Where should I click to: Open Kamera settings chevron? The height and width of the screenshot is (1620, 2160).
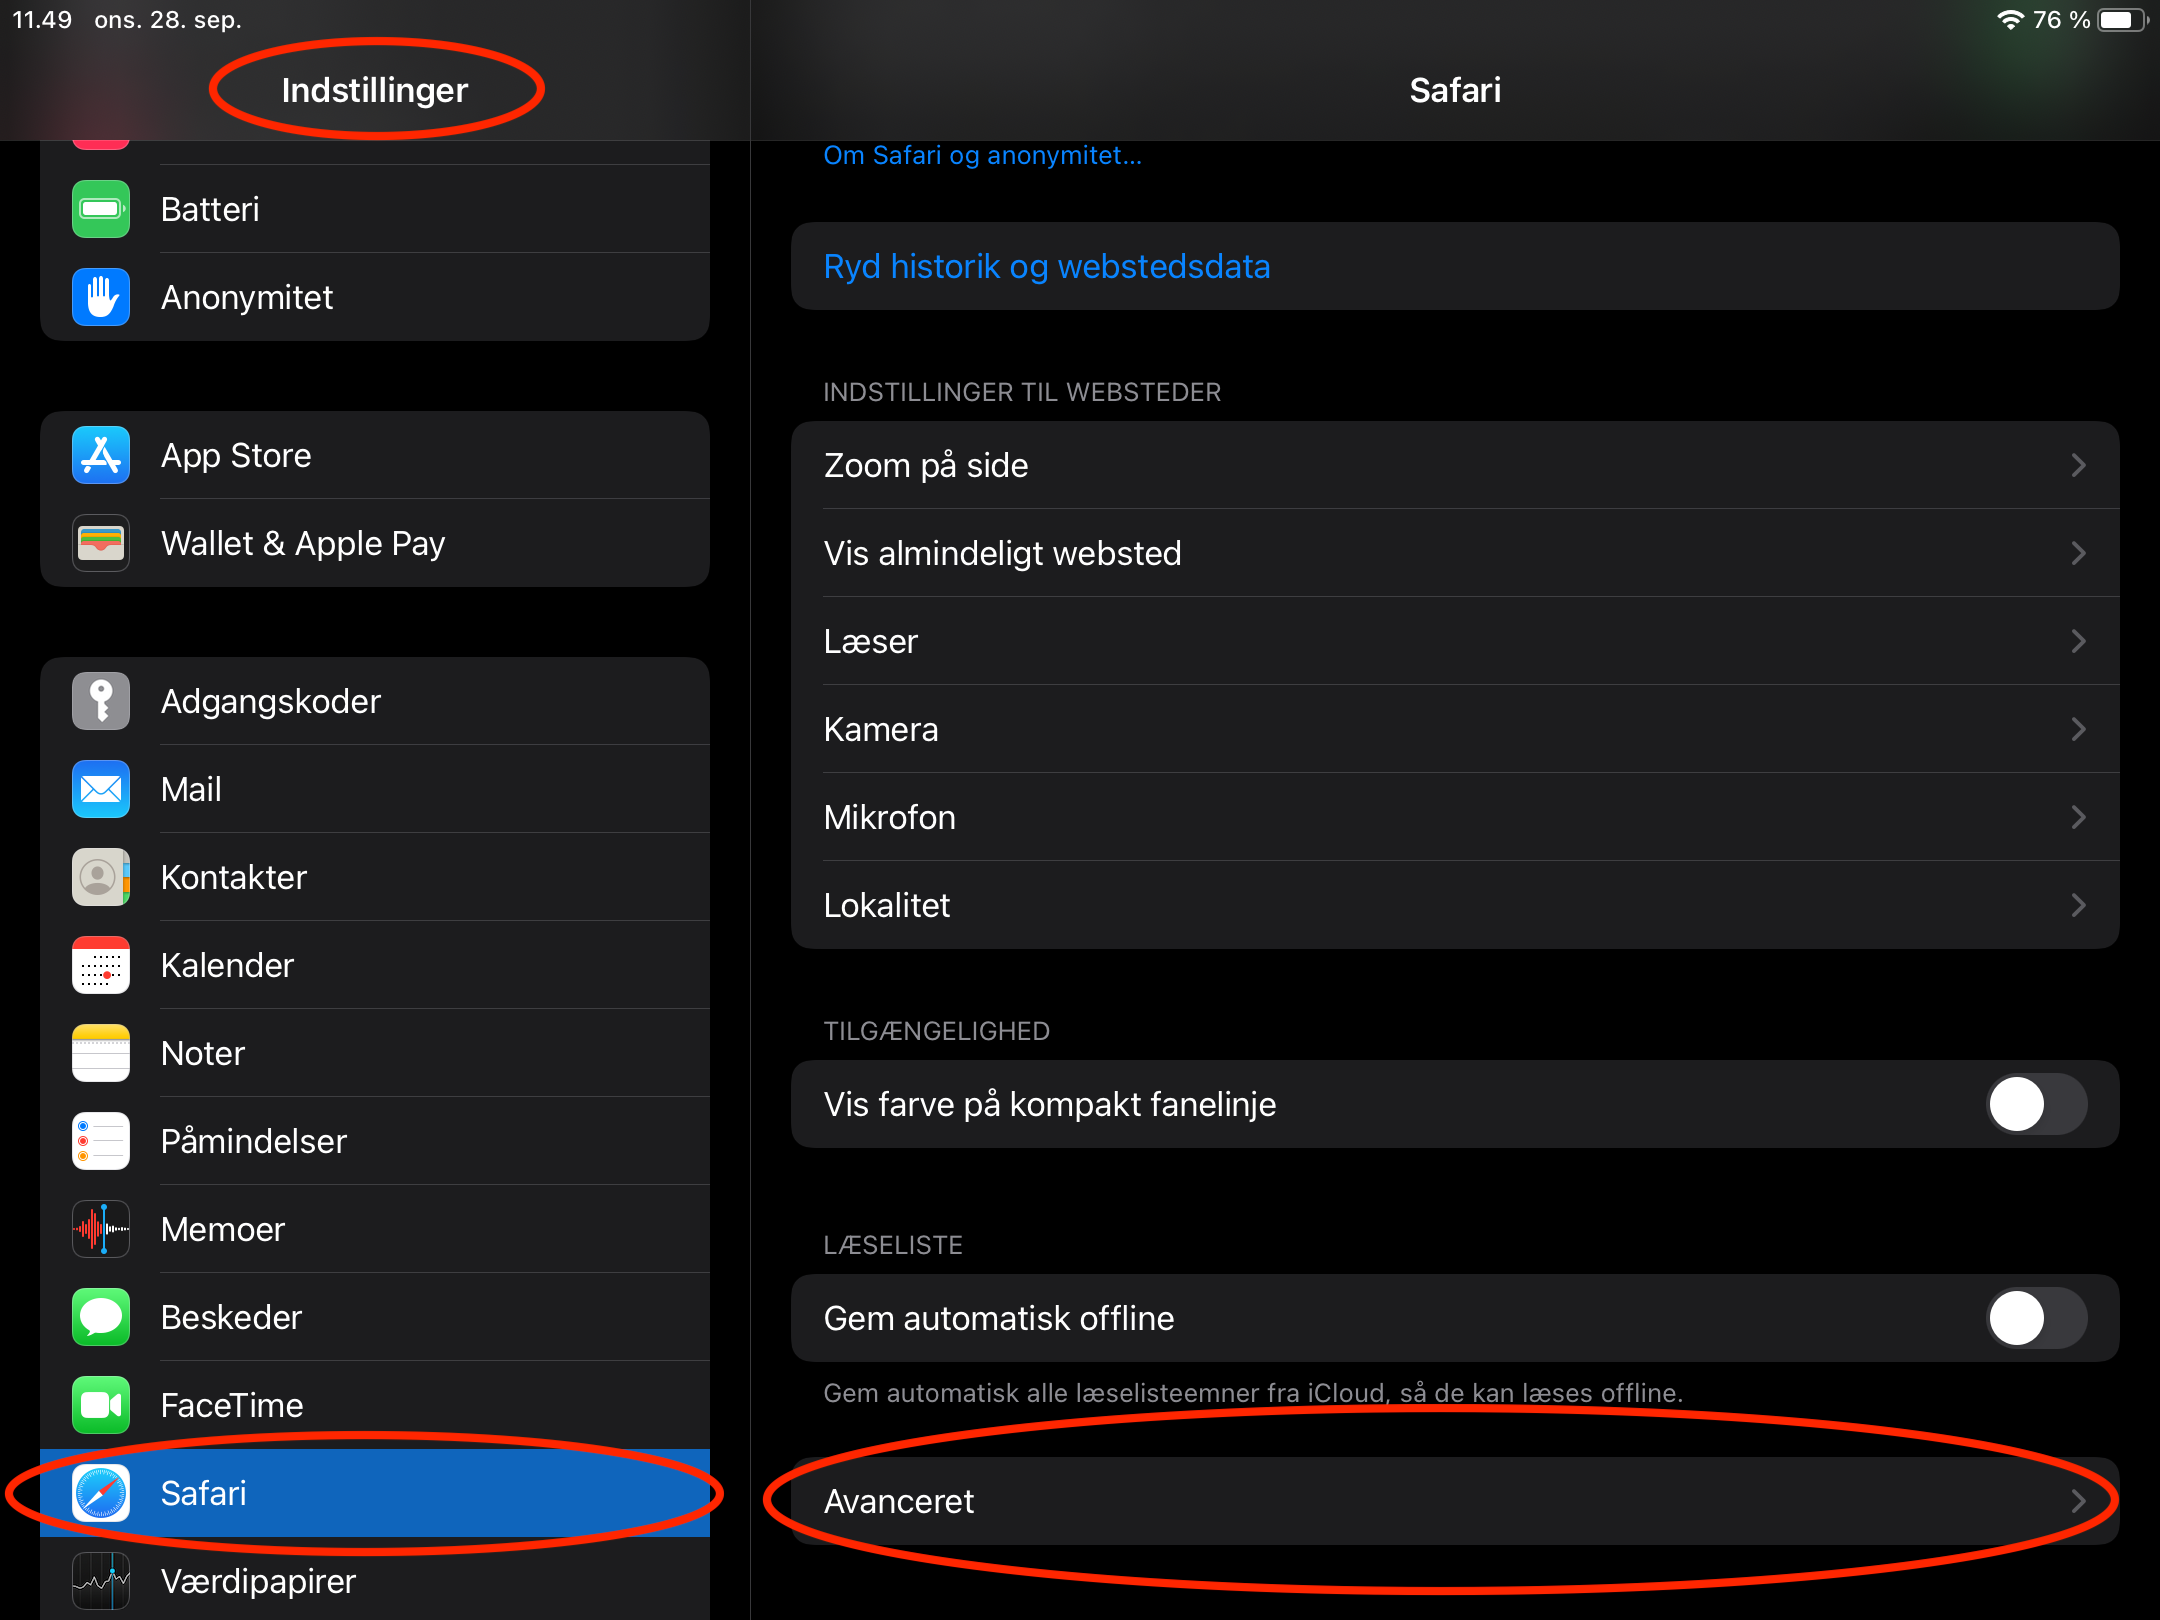pyautogui.click(x=2079, y=729)
